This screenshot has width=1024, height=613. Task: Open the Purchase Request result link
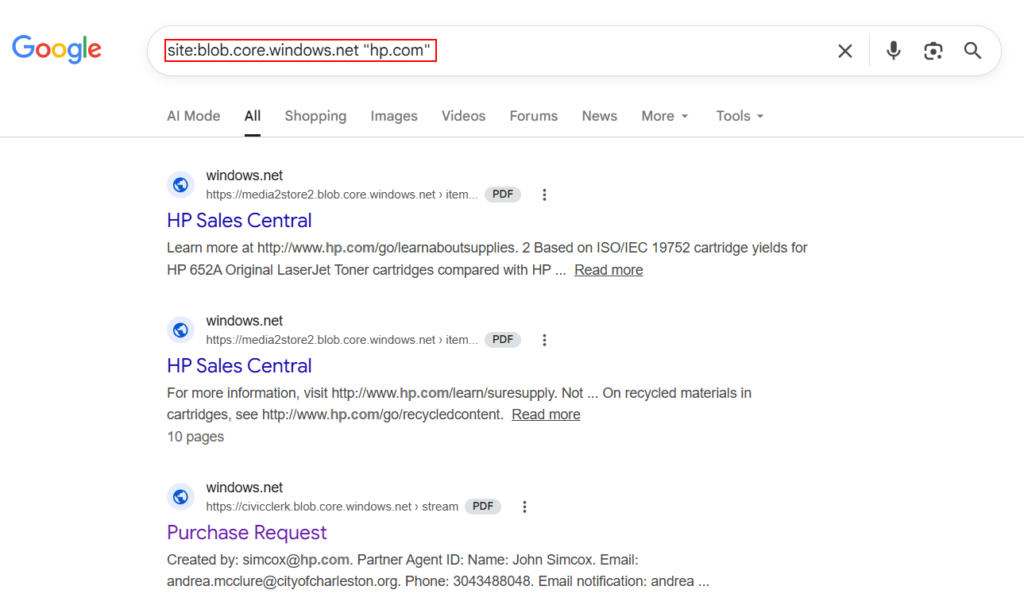247,533
